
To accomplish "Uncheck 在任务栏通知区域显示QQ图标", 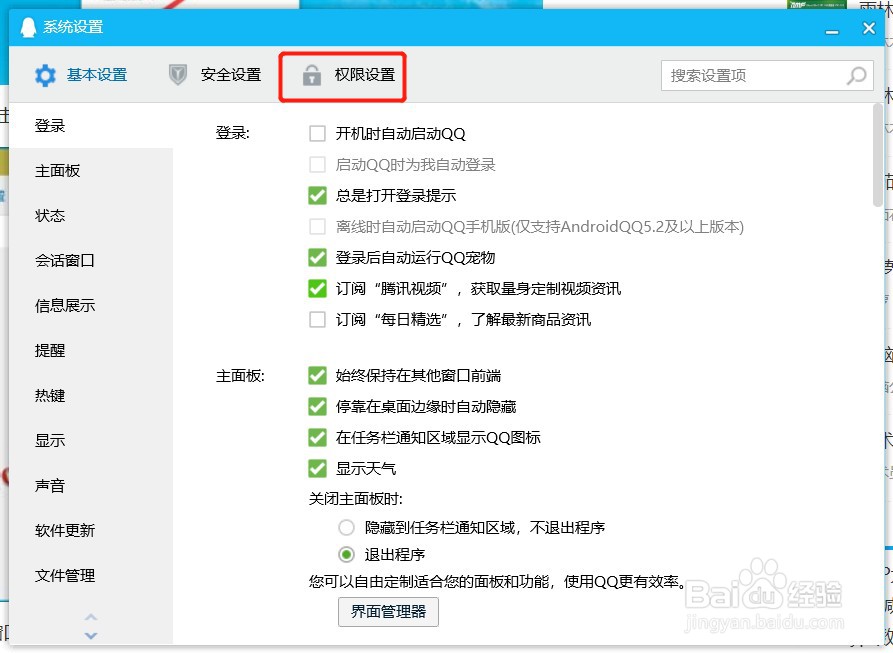I will (x=317, y=437).
